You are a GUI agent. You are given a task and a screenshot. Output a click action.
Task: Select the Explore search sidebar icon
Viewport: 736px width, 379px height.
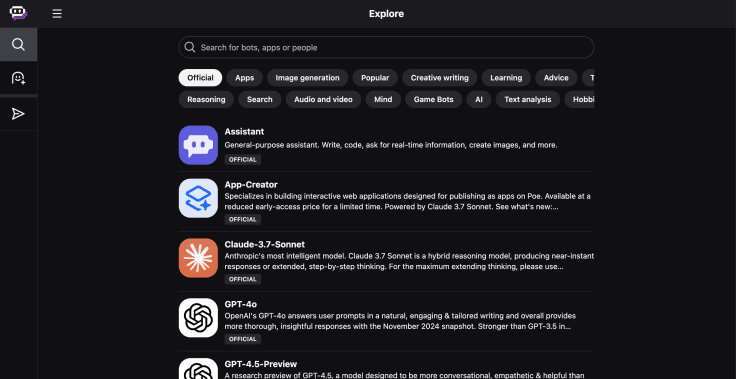pyautogui.click(x=18, y=45)
